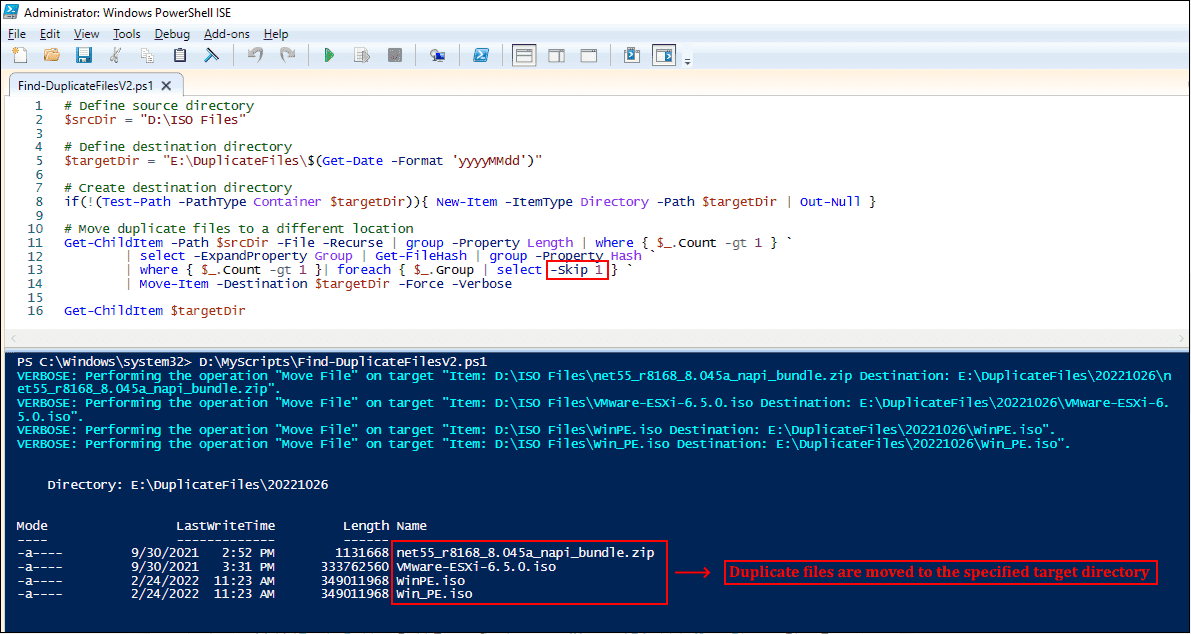Click "Get-Date" in line 5
1191x634 pixels.
coord(352,161)
